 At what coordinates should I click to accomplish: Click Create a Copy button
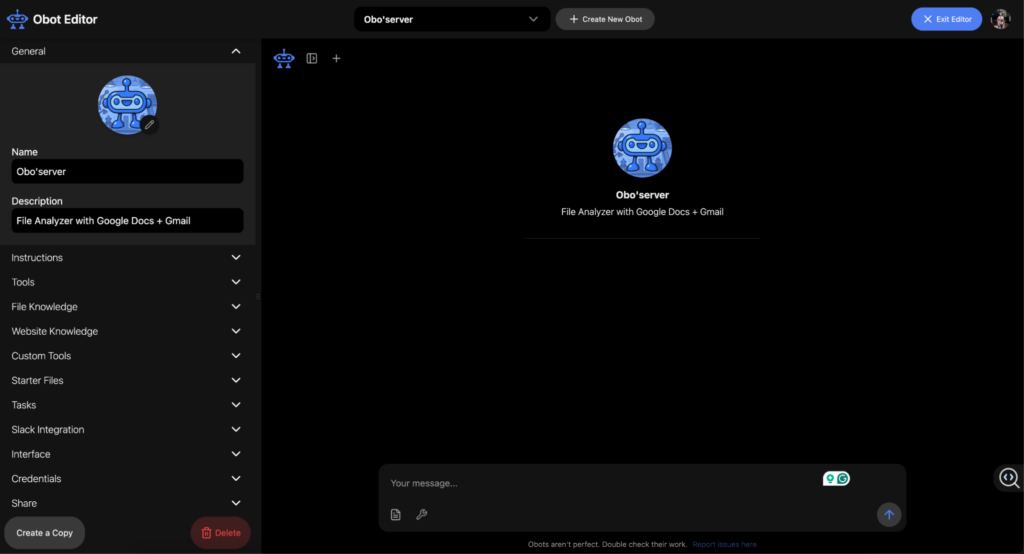(x=44, y=533)
